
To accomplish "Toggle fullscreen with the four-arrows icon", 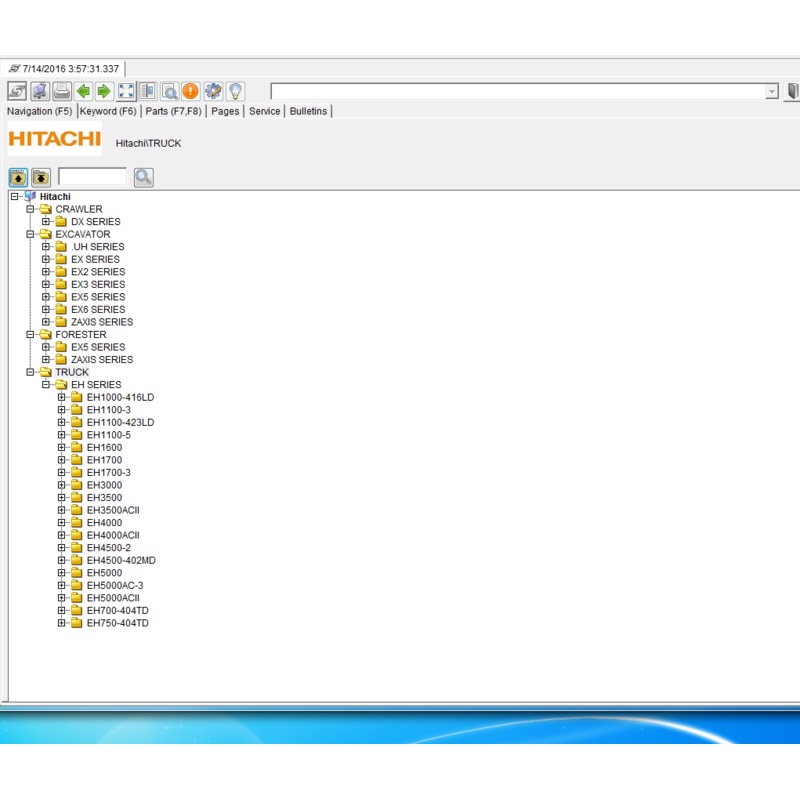I will tap(126, 91).
